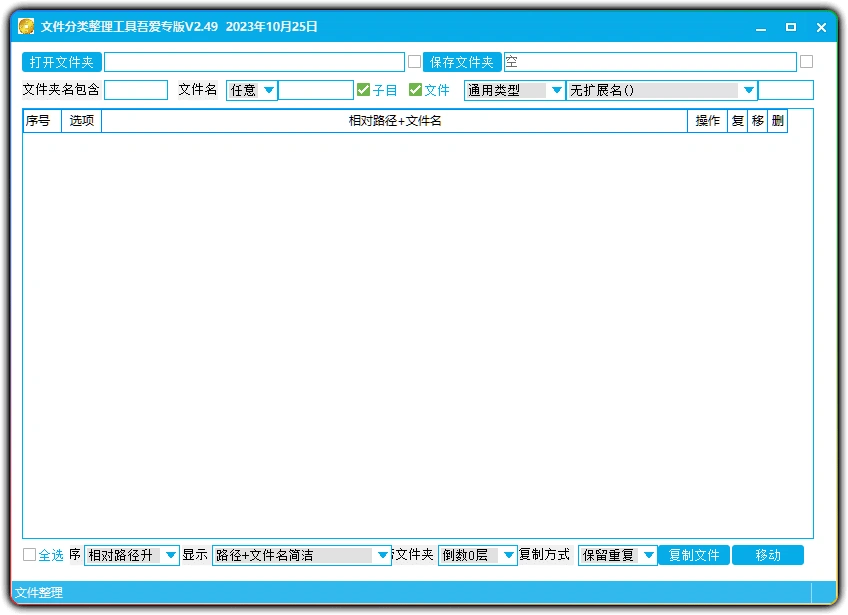Click the 保存文件夹 button

pos(461,61)
